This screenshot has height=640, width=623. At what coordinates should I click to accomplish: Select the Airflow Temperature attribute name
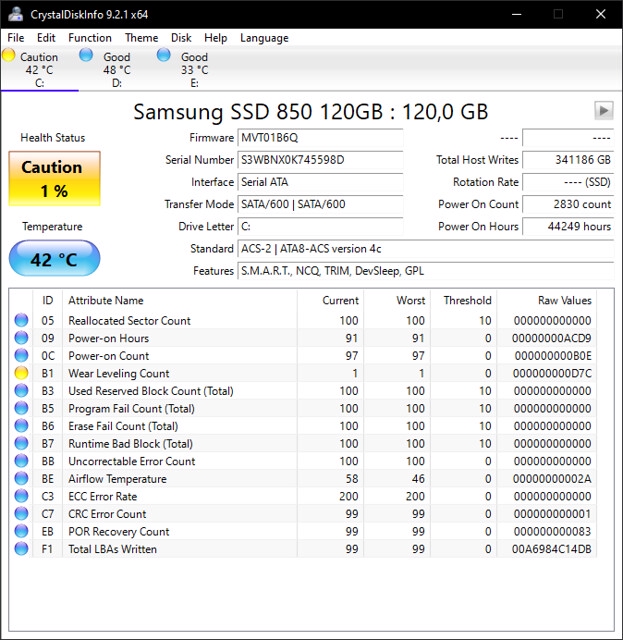tap(117, 478)
